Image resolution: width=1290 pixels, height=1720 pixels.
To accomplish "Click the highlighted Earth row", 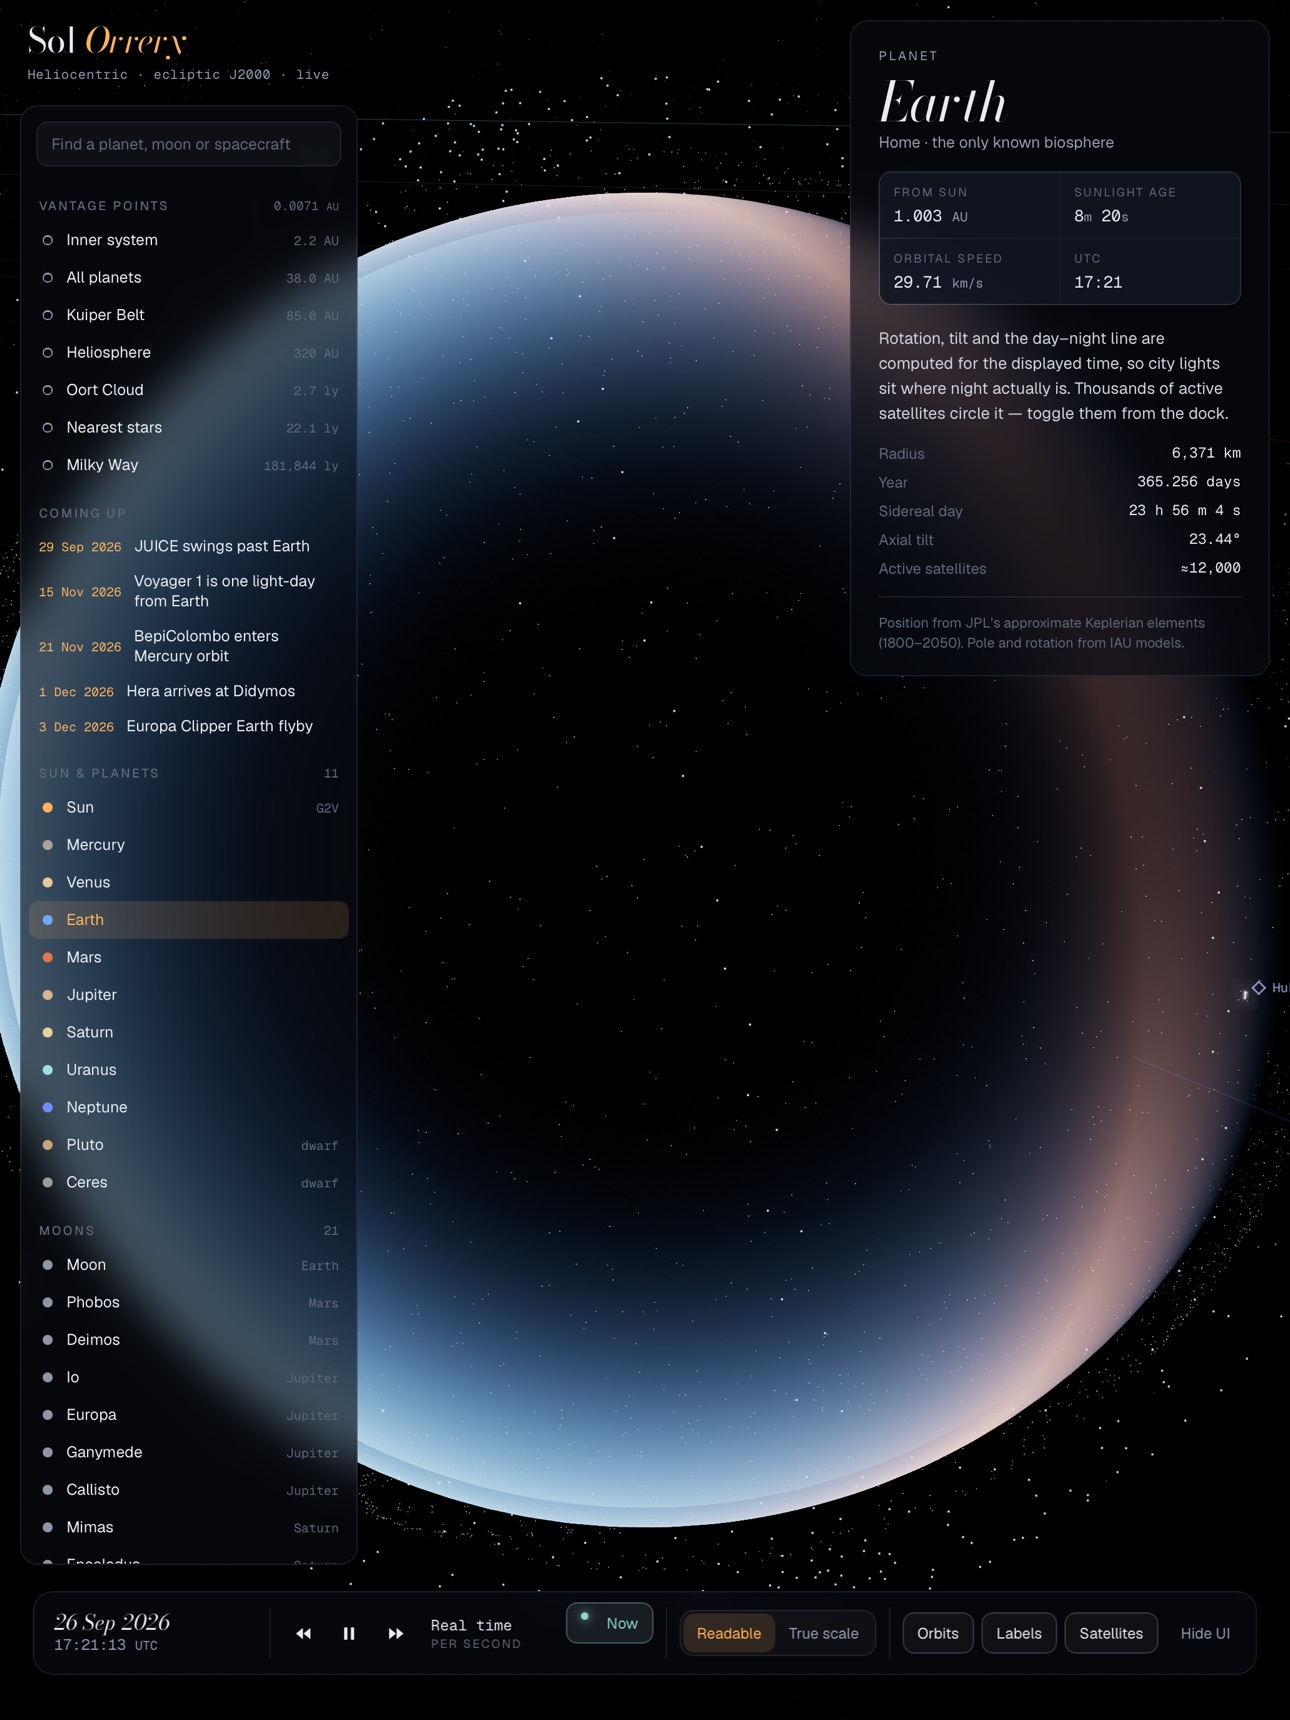I will click(x=189, y=920).
